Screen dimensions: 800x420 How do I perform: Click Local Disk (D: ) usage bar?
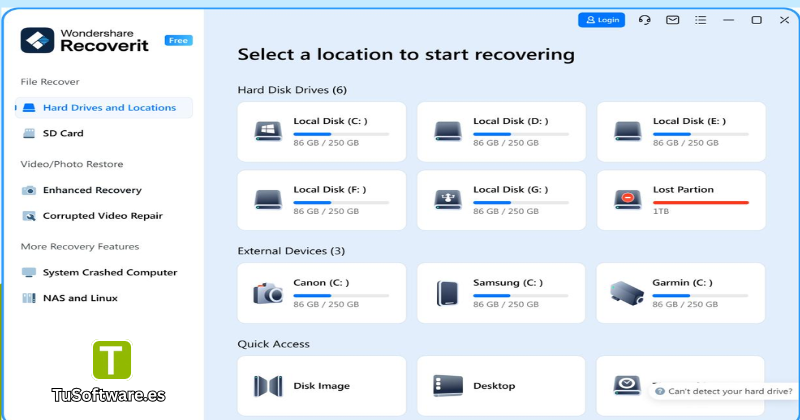point(521,134)
